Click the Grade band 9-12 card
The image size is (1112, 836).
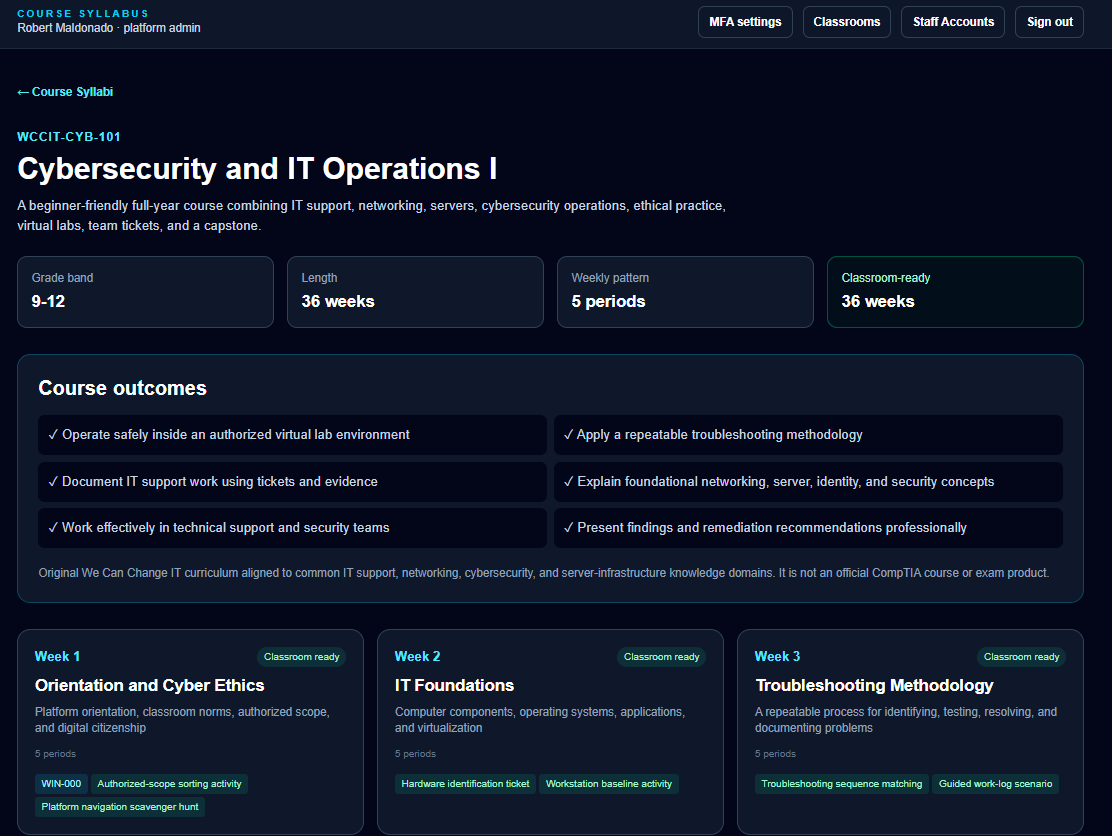tap(145, 292)
